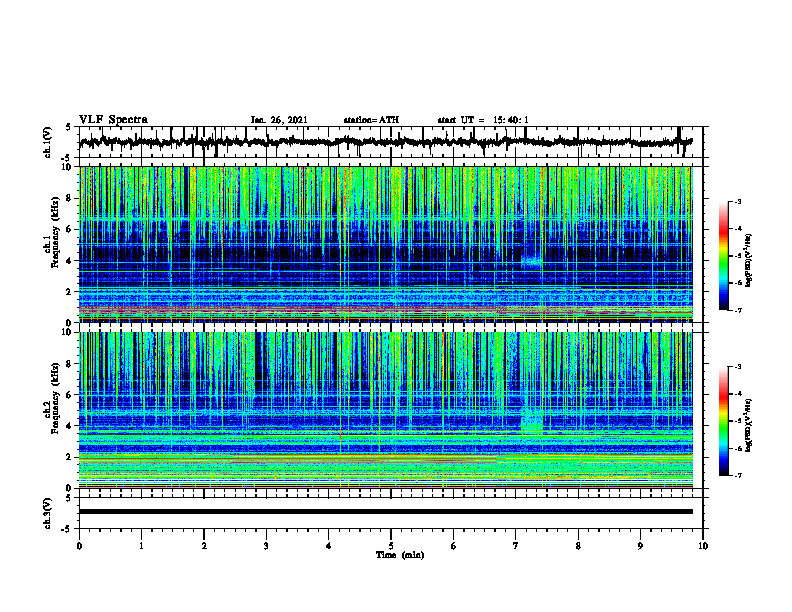This screenshot has width=792, height=612.
Task: Click the time axis tick label "8"
Action: point(578,546)
